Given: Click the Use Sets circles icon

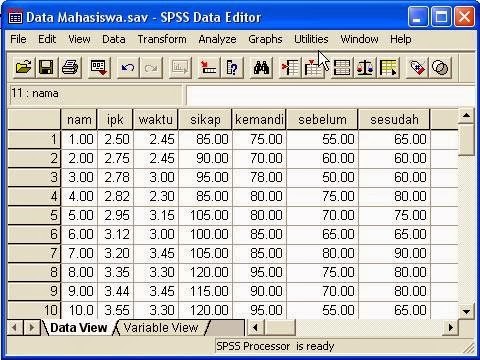Looking at the screenshot, I should [440, 68].
